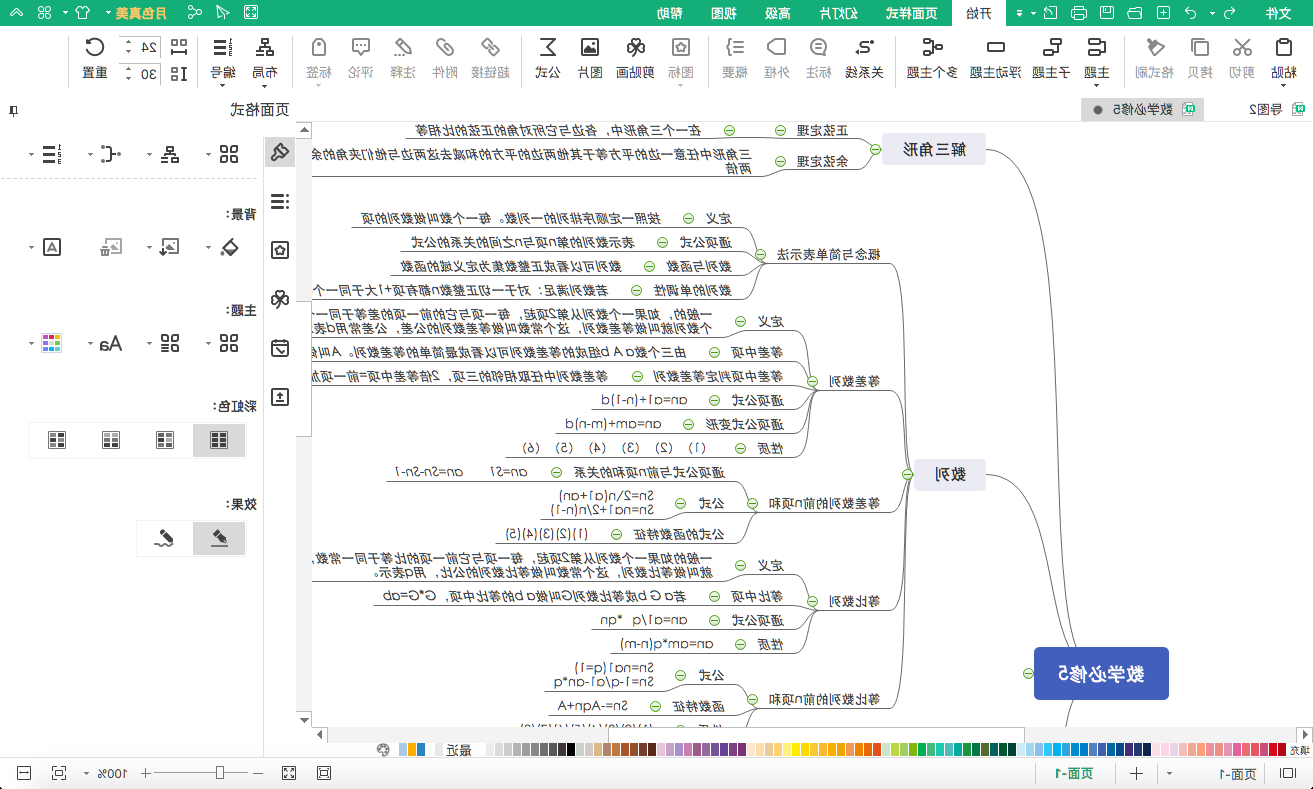The image size is (1313, 789).
Task: Click the 等比数列的前n项和 node
Action: coord(823,699)
